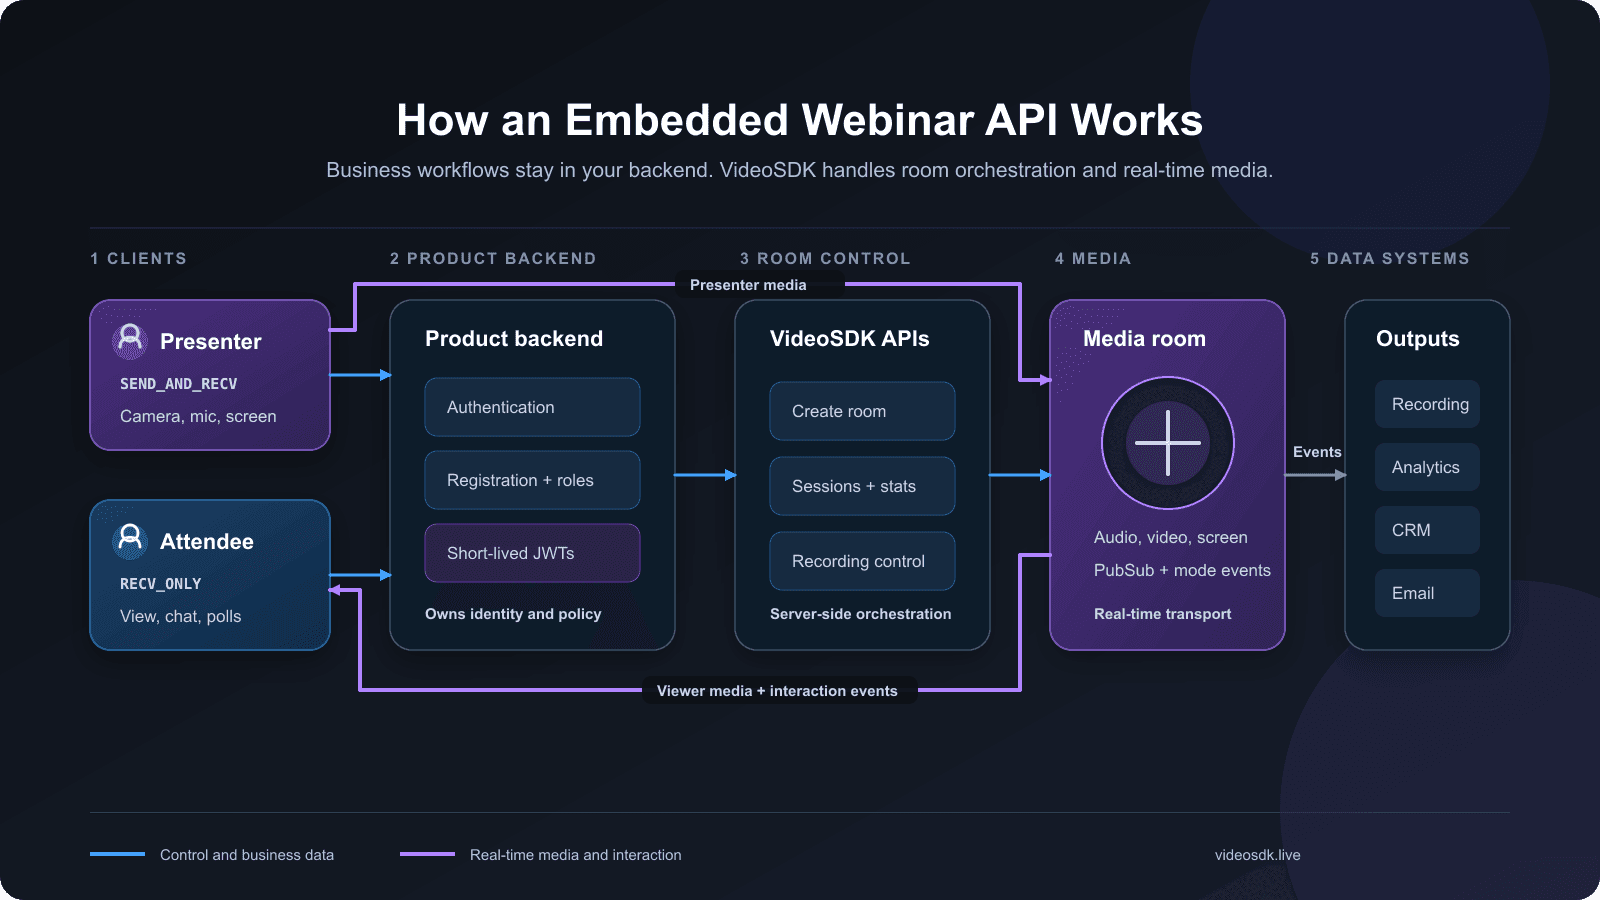
Task: Click the Recording control box
Action: pyautogui.click(x=862, y=561)
